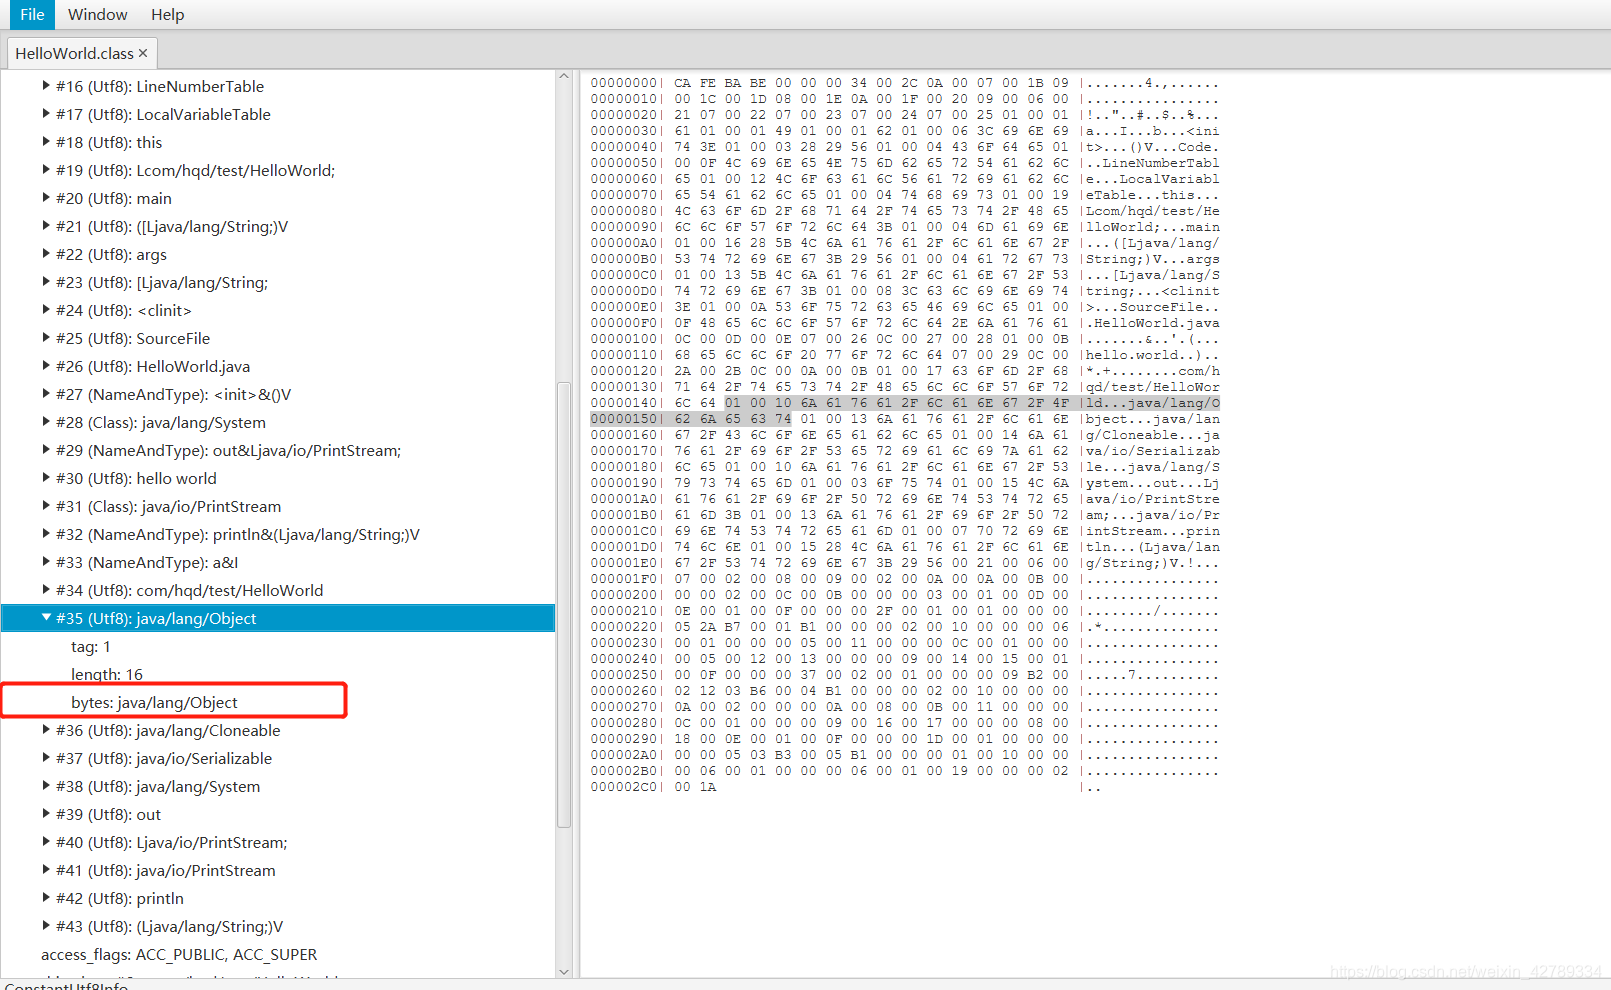
Task: Click tree scrollbar up arrow
Action: (564, 76)
